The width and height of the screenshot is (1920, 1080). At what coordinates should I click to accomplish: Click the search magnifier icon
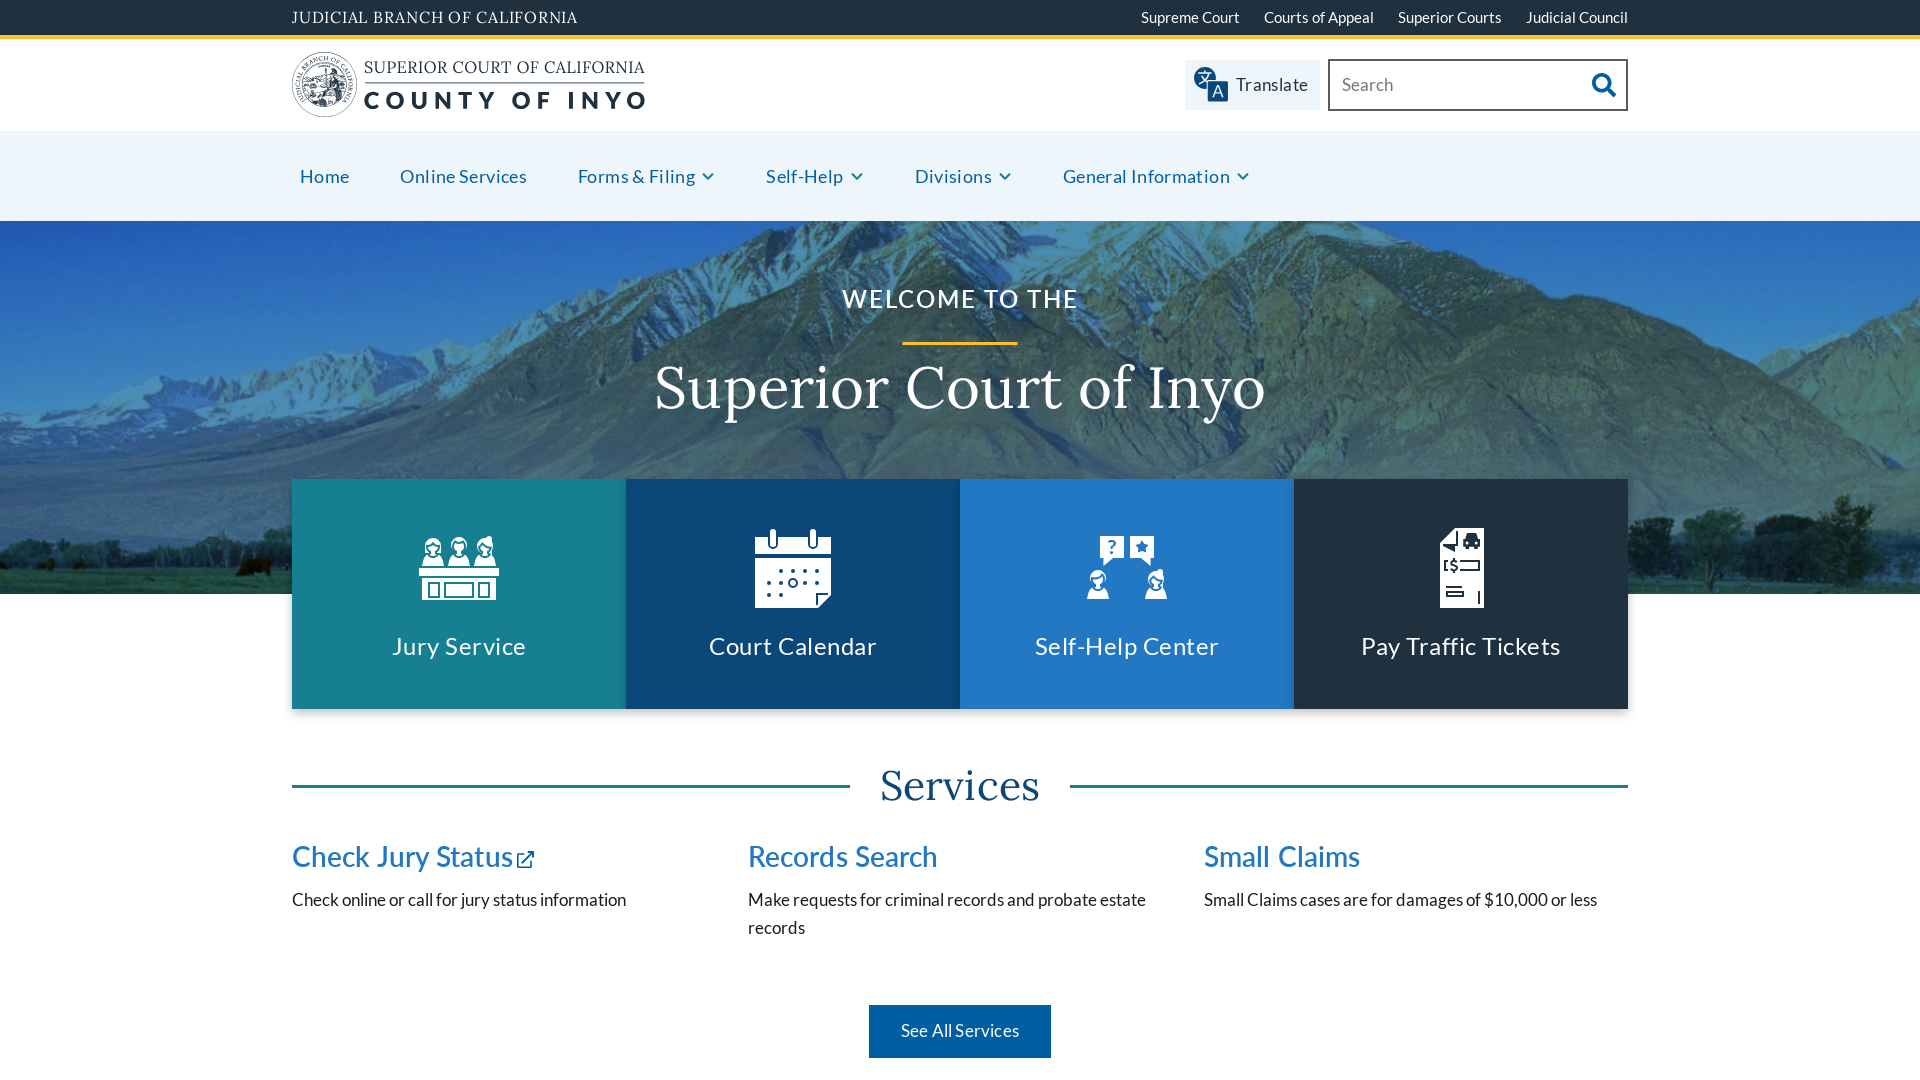(x=1603, y=85)
